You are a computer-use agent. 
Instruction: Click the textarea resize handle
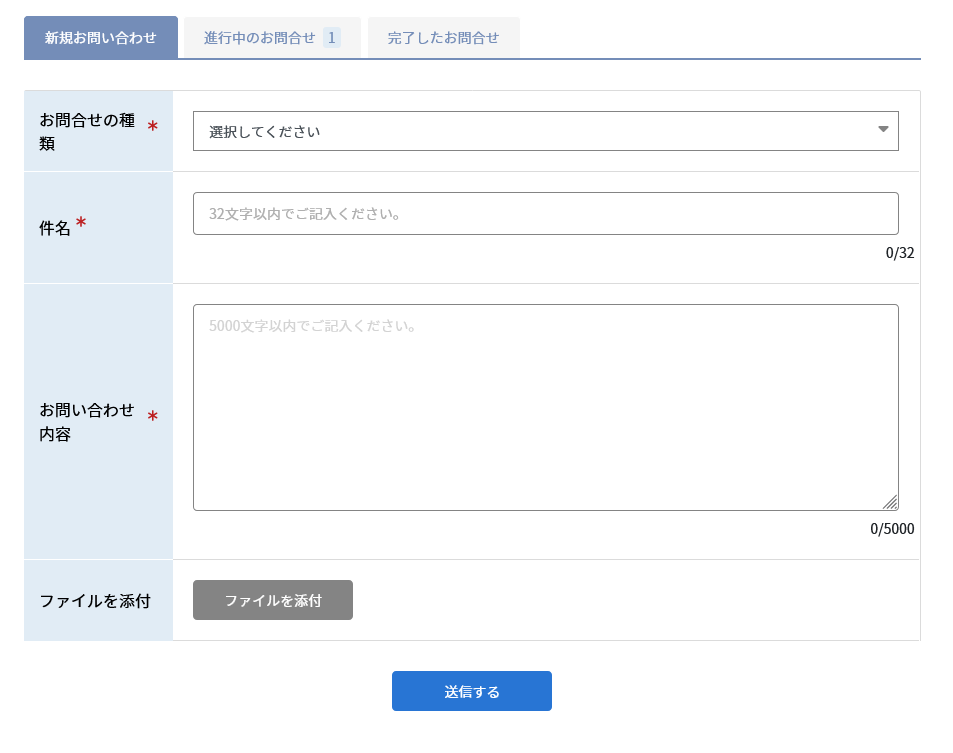[x=890, y=502]
